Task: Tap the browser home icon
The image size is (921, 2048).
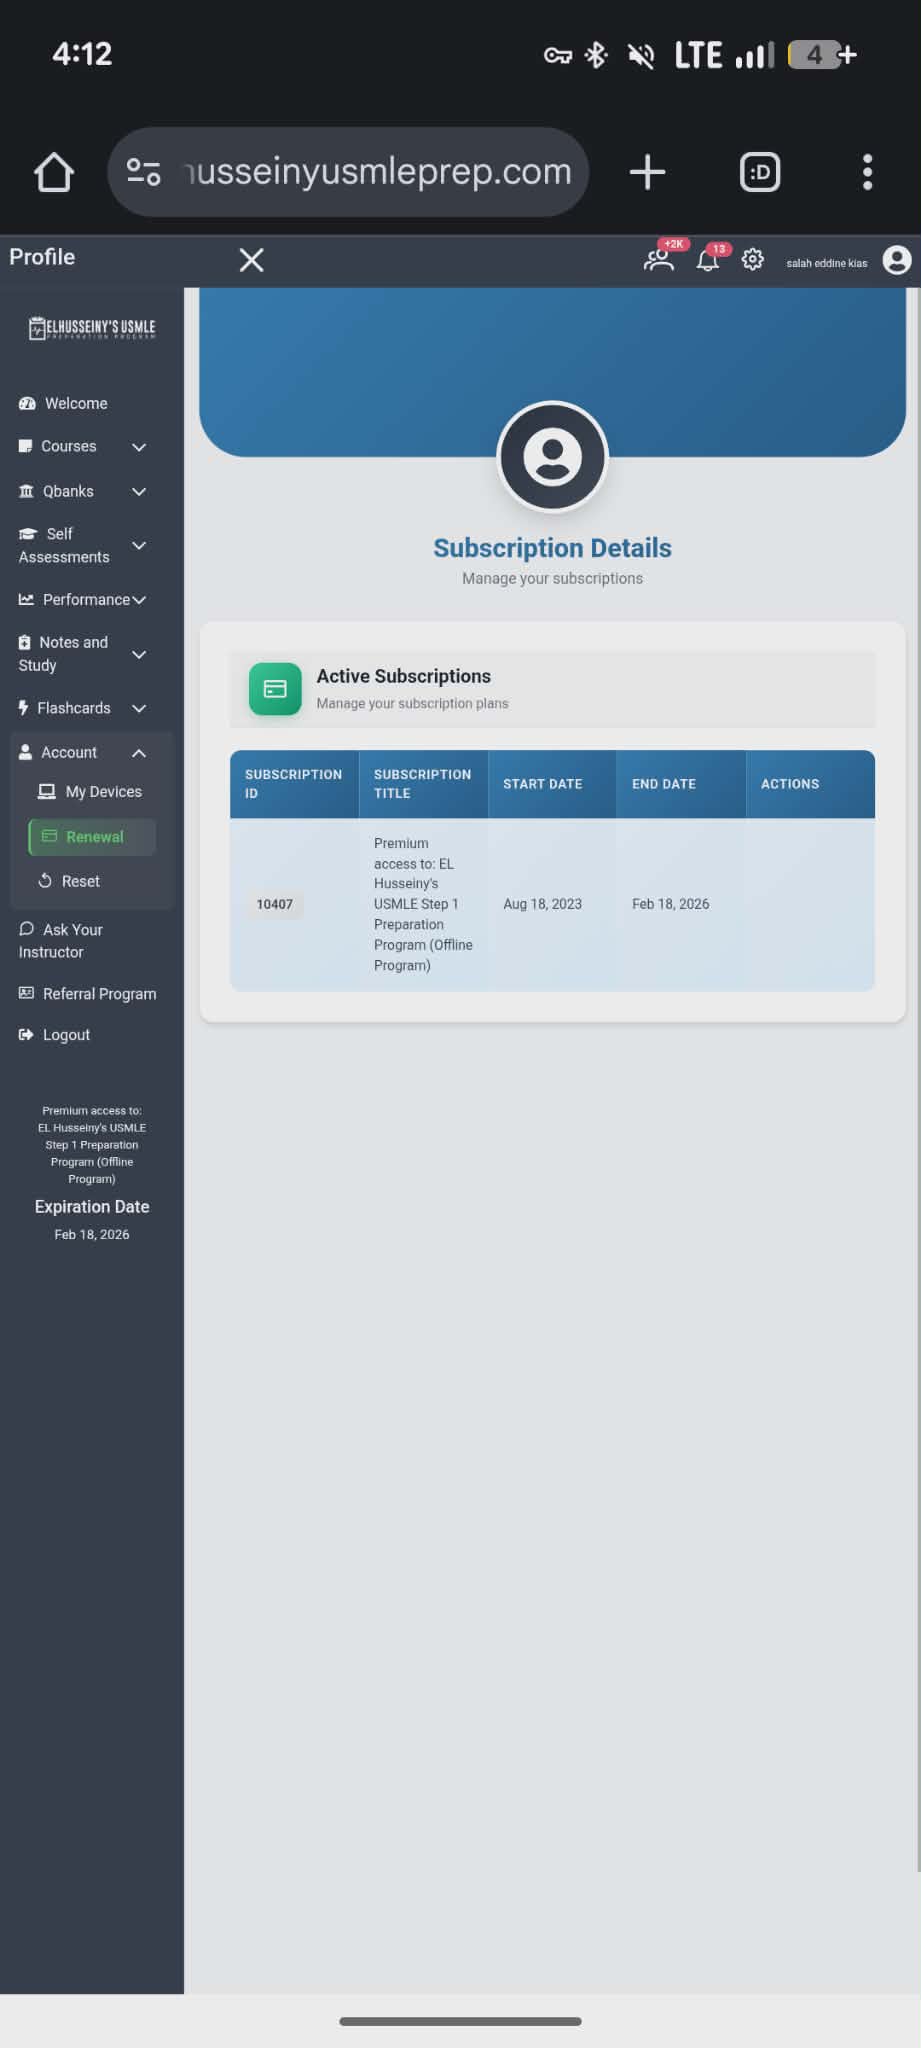Action: [x=54, y=172]
